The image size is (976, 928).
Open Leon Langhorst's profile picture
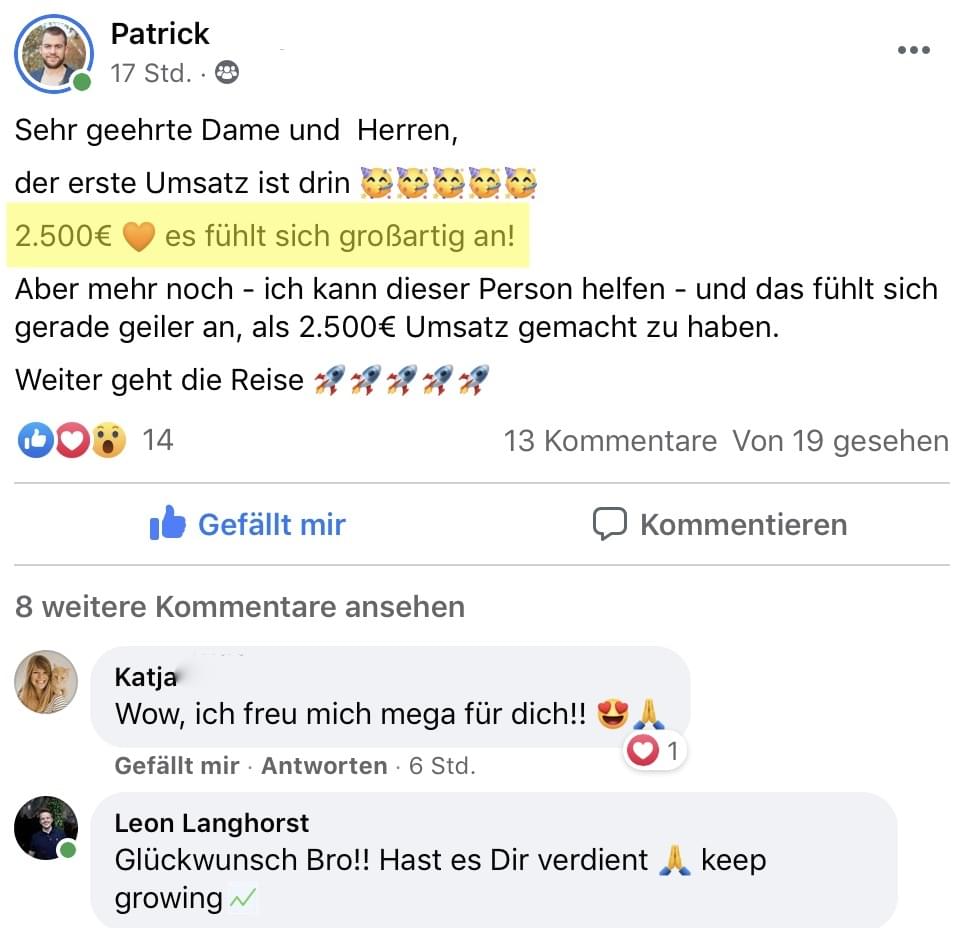coord(46,828)
